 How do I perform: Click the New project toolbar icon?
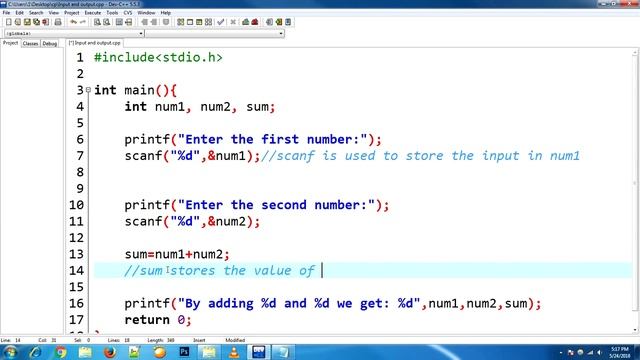coord(269,22)
